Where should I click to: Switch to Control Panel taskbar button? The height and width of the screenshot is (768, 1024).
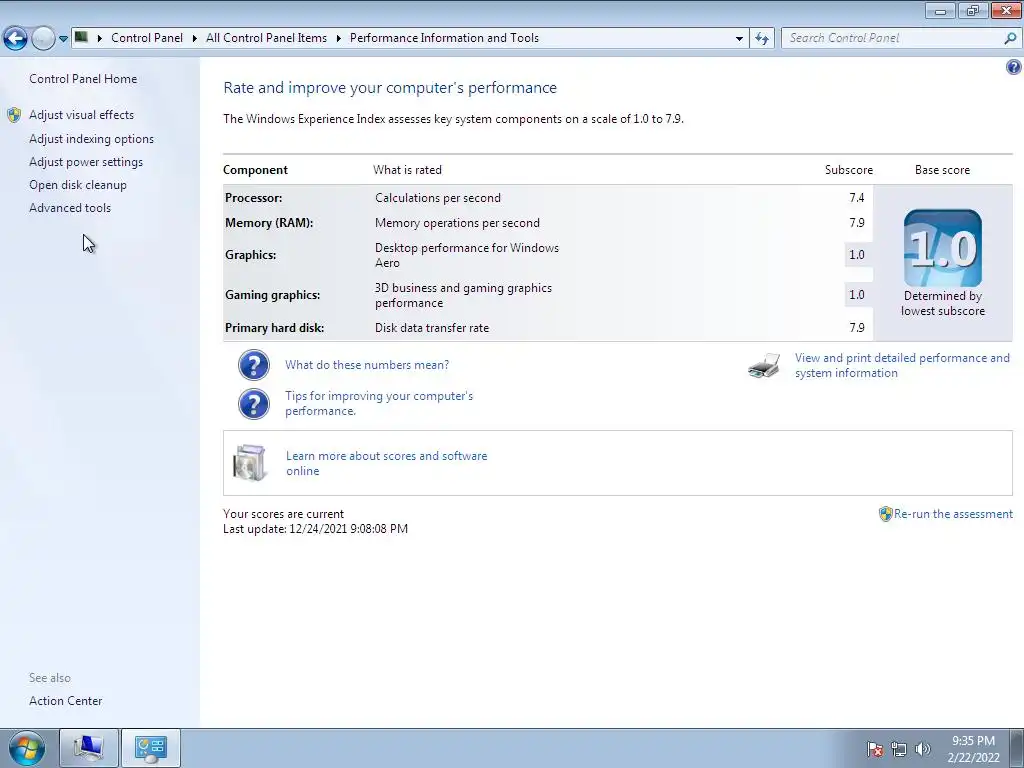pos(151,748)
